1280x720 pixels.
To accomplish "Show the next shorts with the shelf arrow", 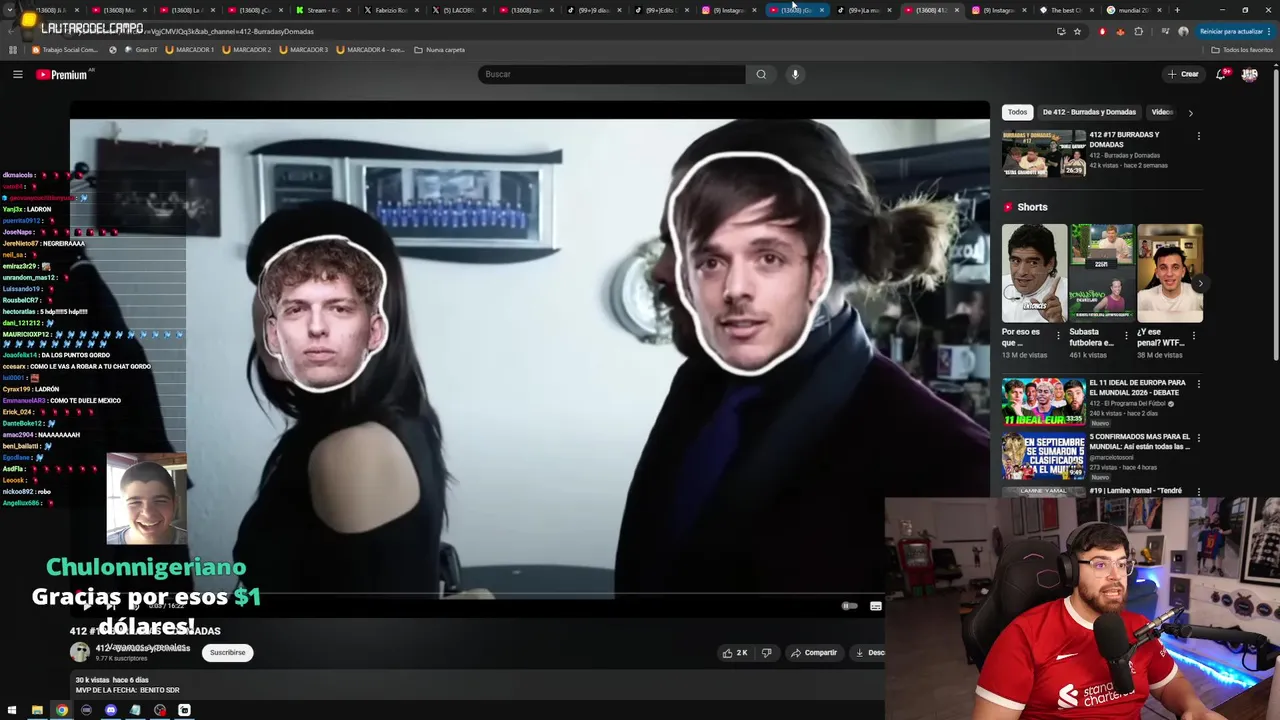I will (1200, 284).
